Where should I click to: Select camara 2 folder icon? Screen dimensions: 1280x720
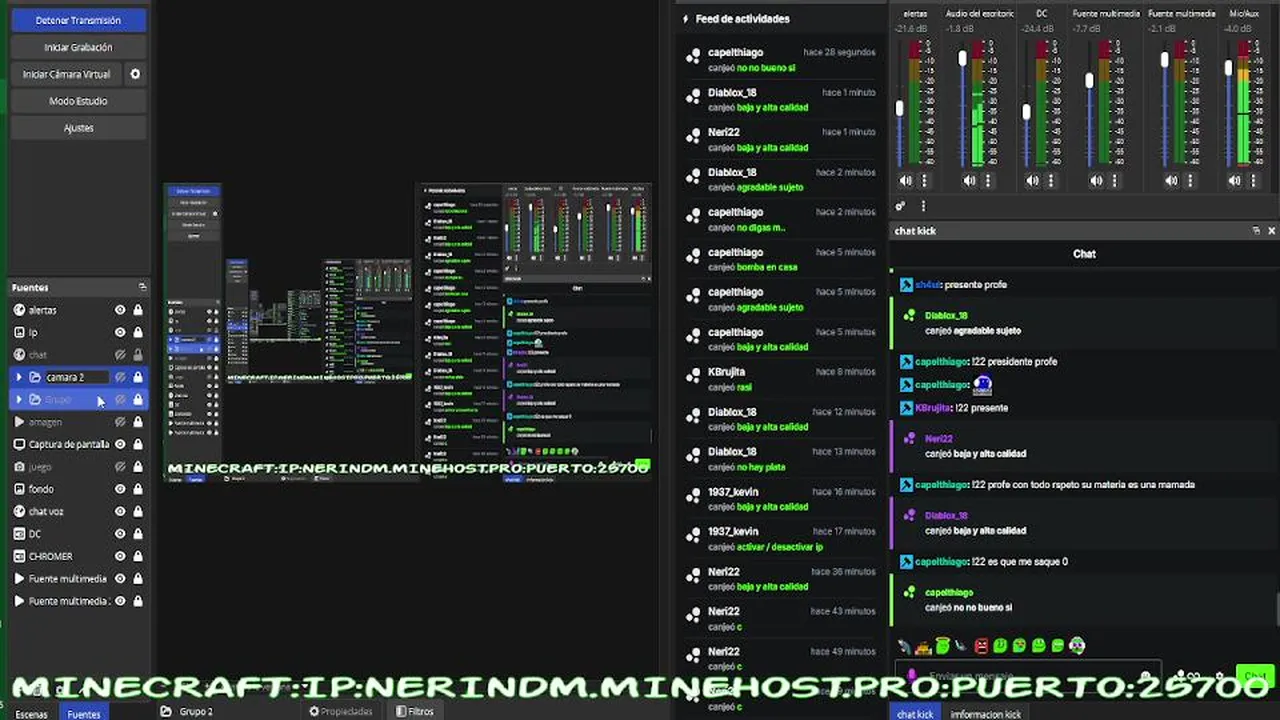pos(35,377)
